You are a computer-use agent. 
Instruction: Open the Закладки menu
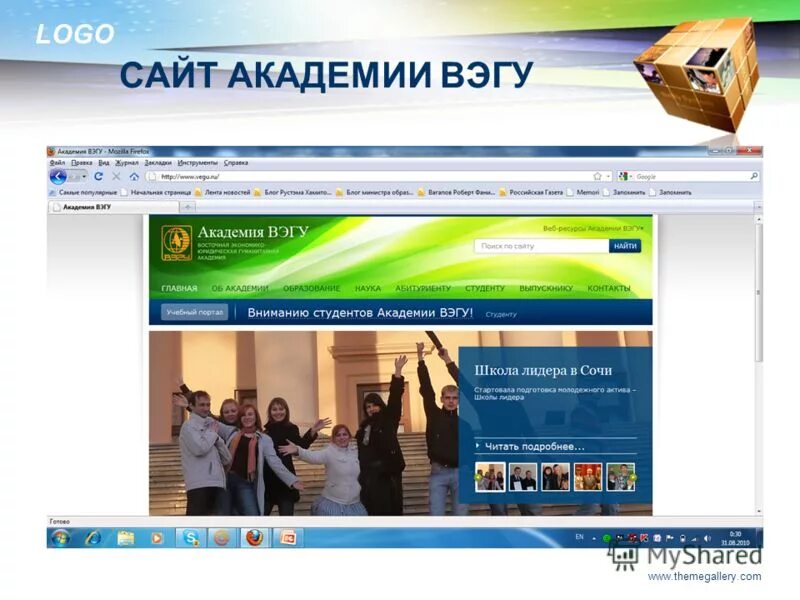(158, 163)
